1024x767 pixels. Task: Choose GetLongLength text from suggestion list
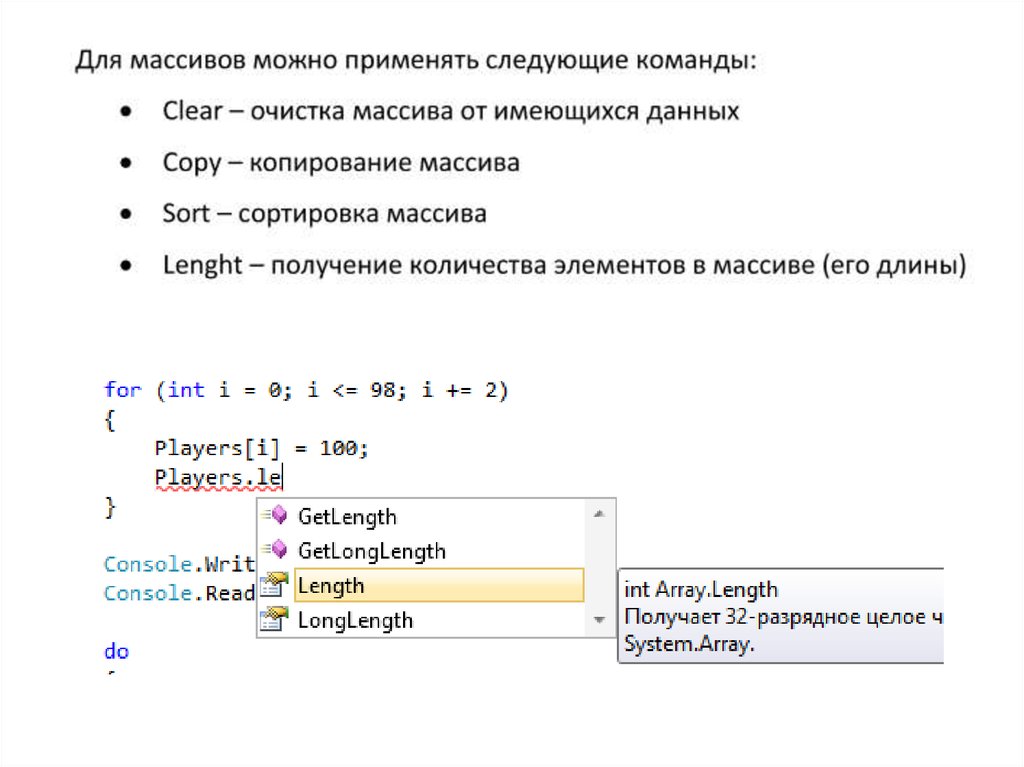[372, 551]
